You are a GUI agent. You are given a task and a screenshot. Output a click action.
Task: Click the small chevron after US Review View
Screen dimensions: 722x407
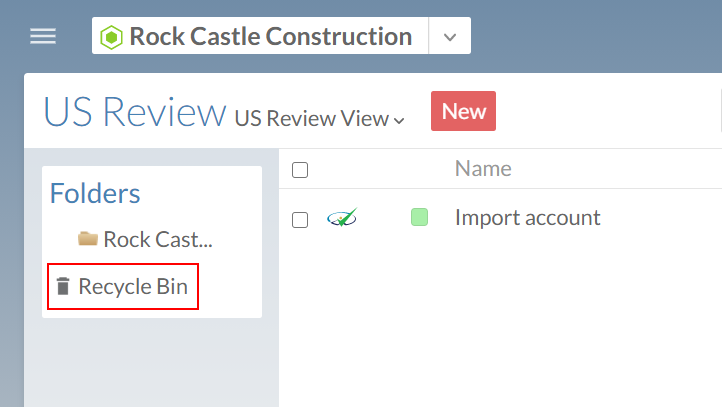click(x=400, y=121)
